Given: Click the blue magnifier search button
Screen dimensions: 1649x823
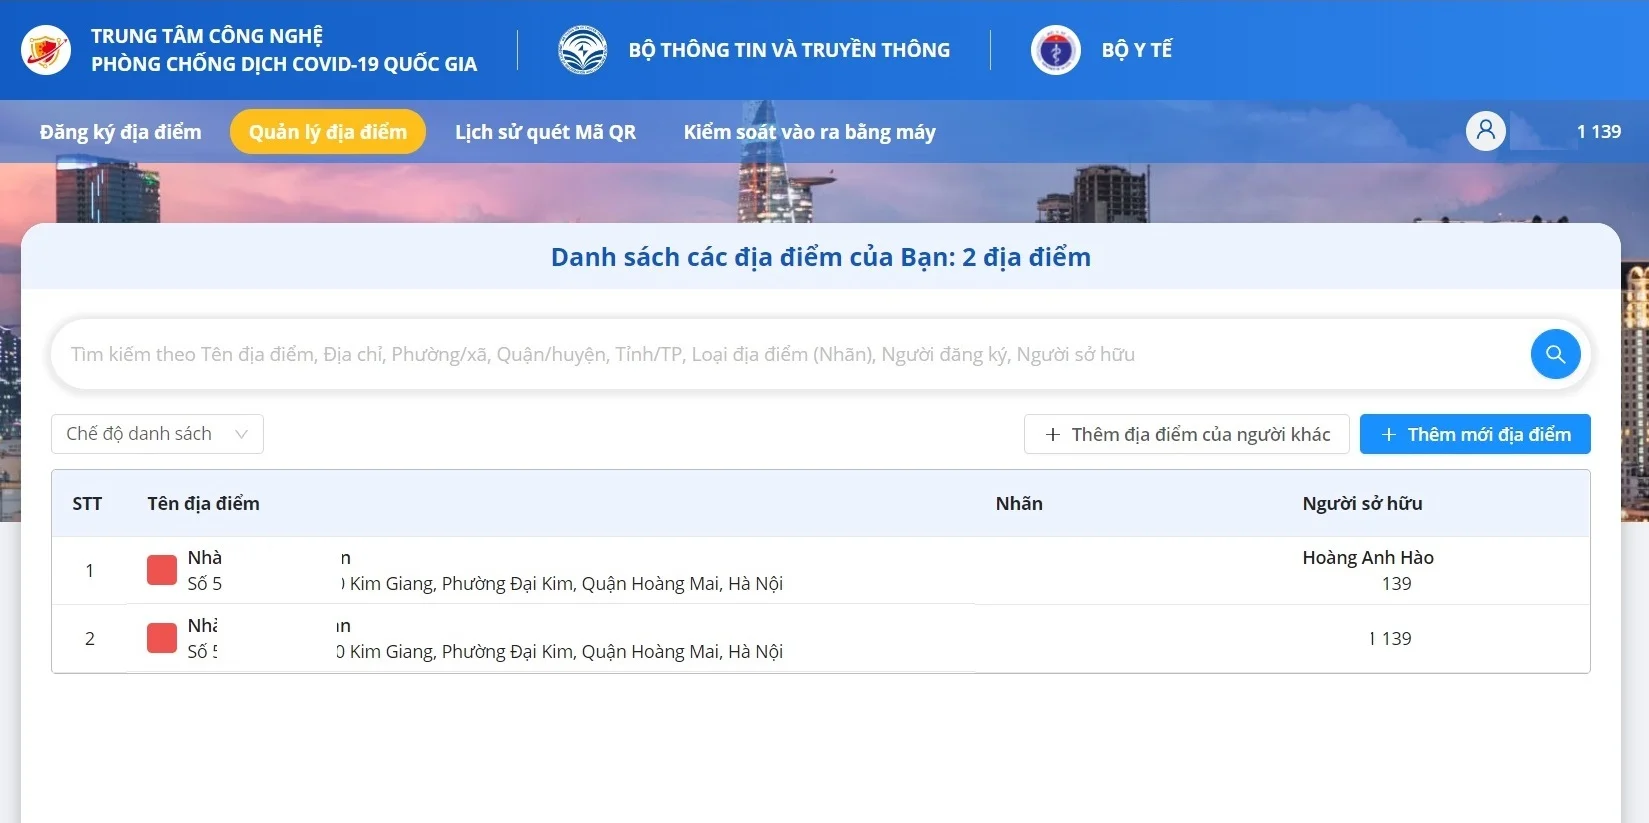Looking at the screenshot, I should [1555, 354].
